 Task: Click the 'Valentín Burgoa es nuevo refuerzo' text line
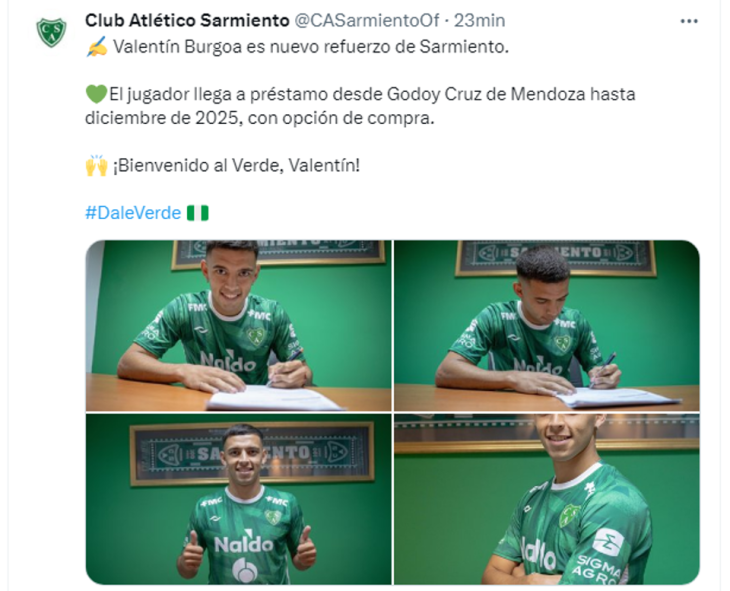tap(311, 47)
